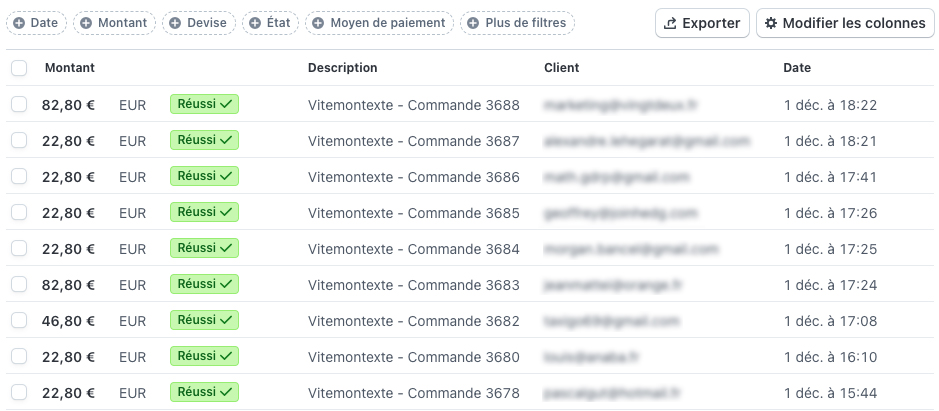Viewport: 939px width, 411px height.
Task: Click the 82,80 € amount of Commande 3688
Action: pos(68,105)
